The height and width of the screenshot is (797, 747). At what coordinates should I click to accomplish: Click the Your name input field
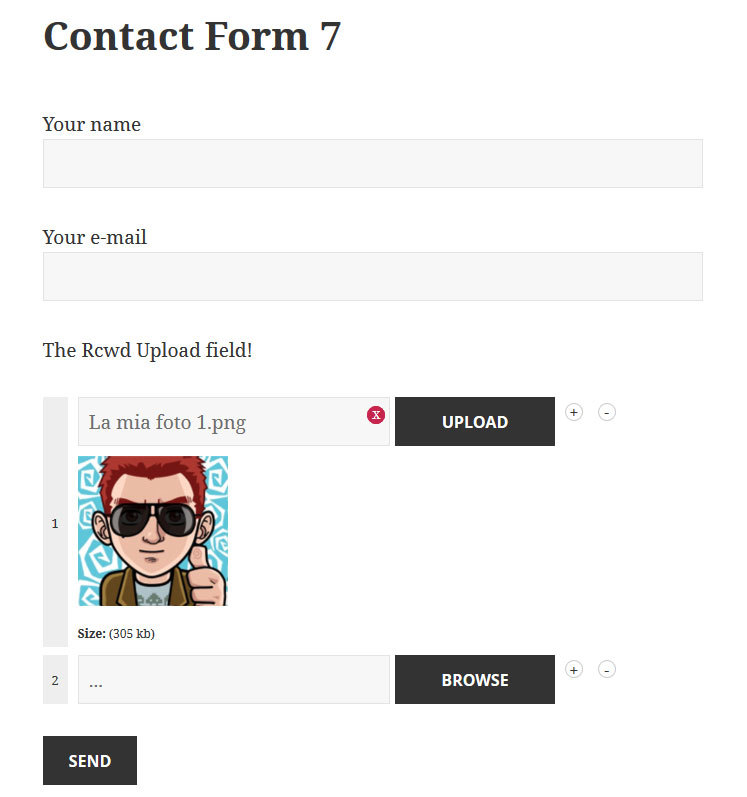(x=372, y=163)
